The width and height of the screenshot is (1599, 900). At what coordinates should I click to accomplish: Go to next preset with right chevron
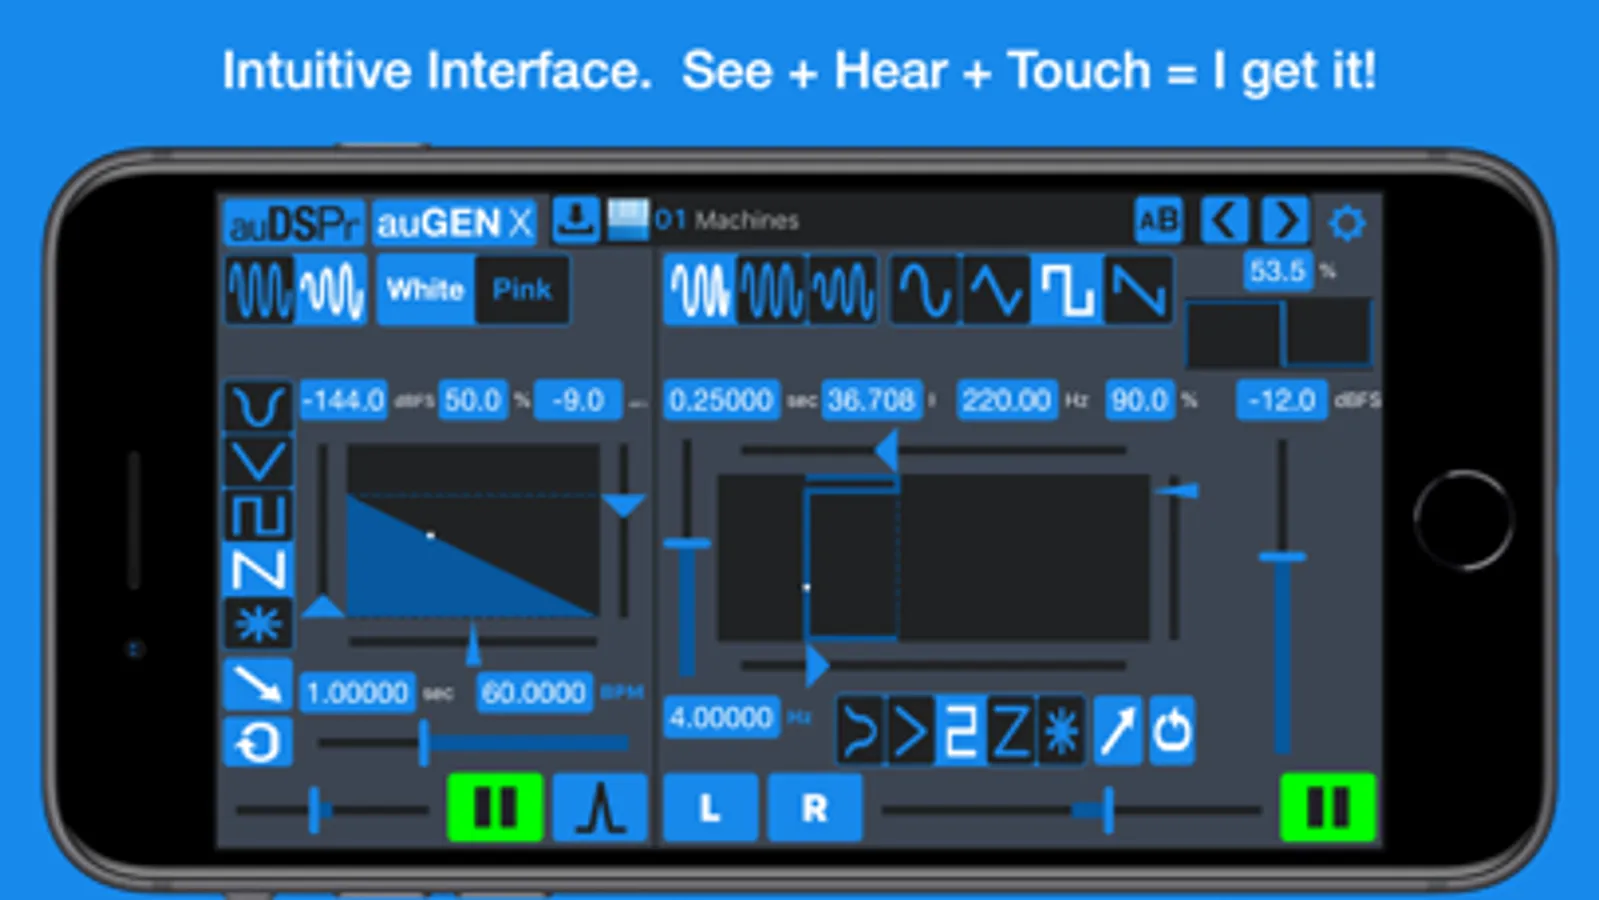tap(1285, 220)
